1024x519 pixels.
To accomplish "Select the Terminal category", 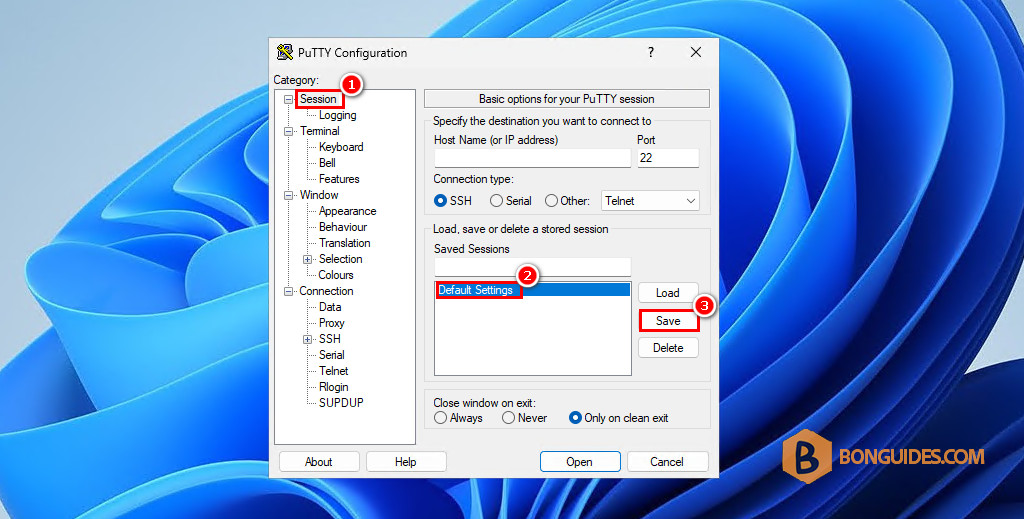I will (320, 131).
